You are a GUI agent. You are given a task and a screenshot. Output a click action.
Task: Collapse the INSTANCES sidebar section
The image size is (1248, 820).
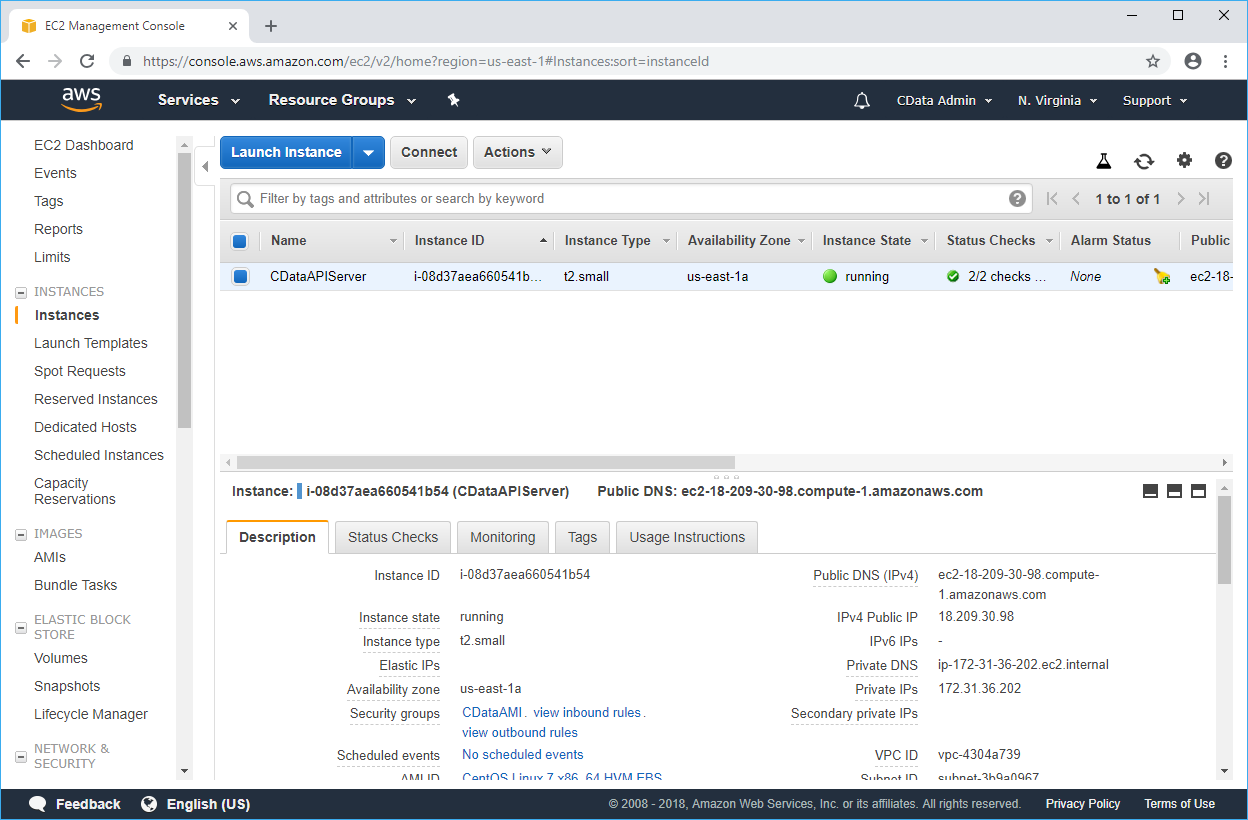tap(20, 292)
